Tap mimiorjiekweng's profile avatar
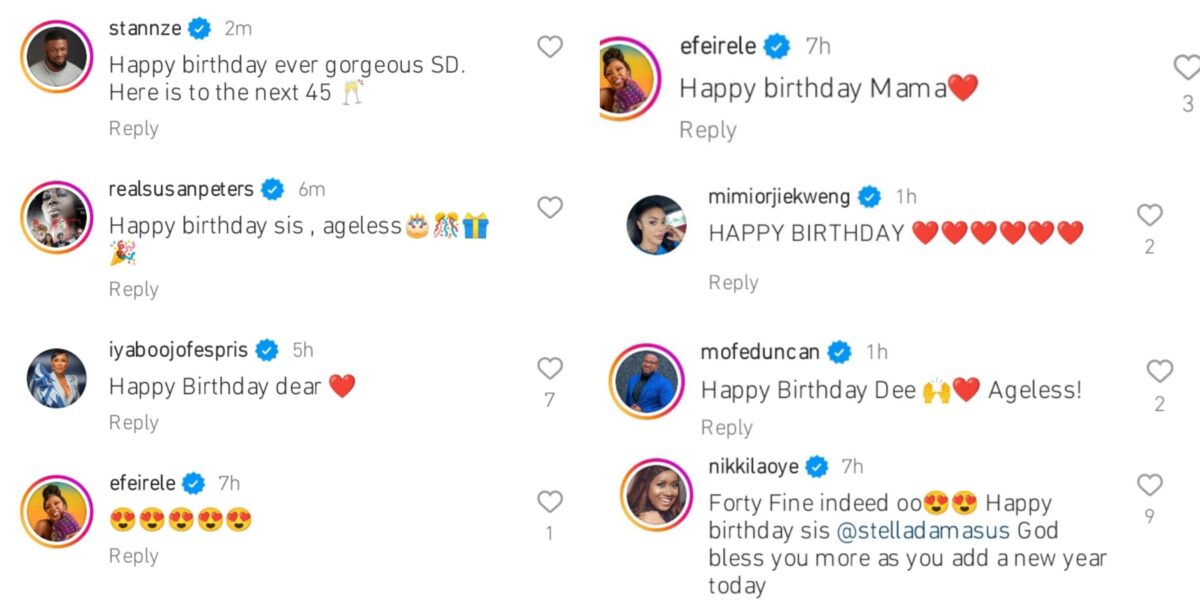The width and height of the screenshot is (1200, 600). point(655,224)
